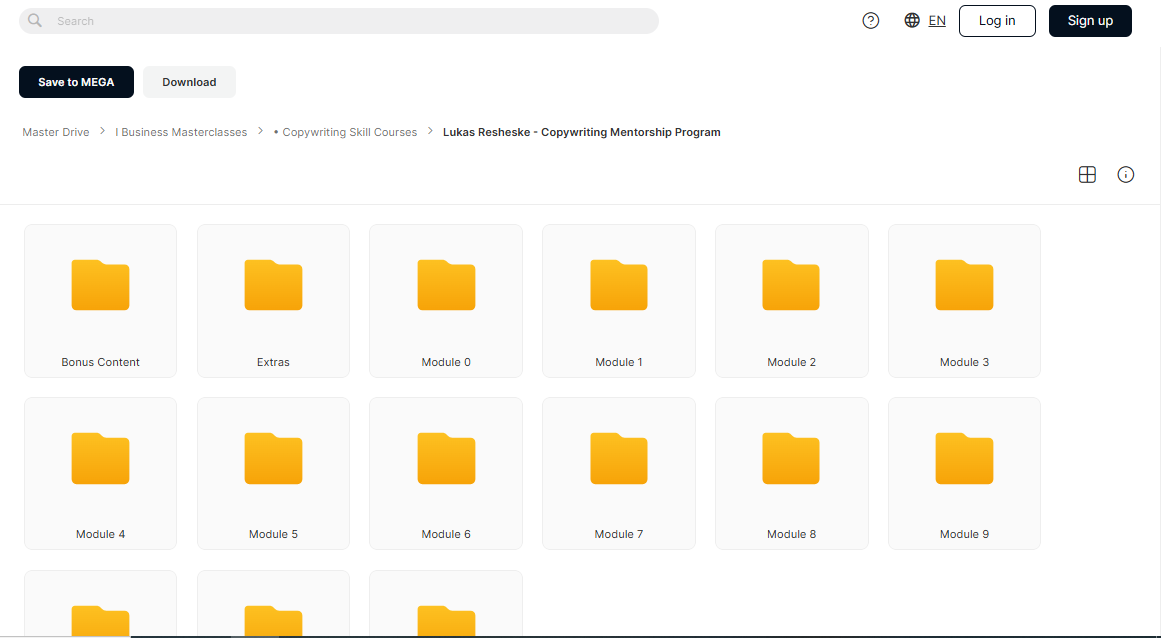This screenshot has width=1161, height=638.
Task: Select the Module 8 label
Action: 792,534
